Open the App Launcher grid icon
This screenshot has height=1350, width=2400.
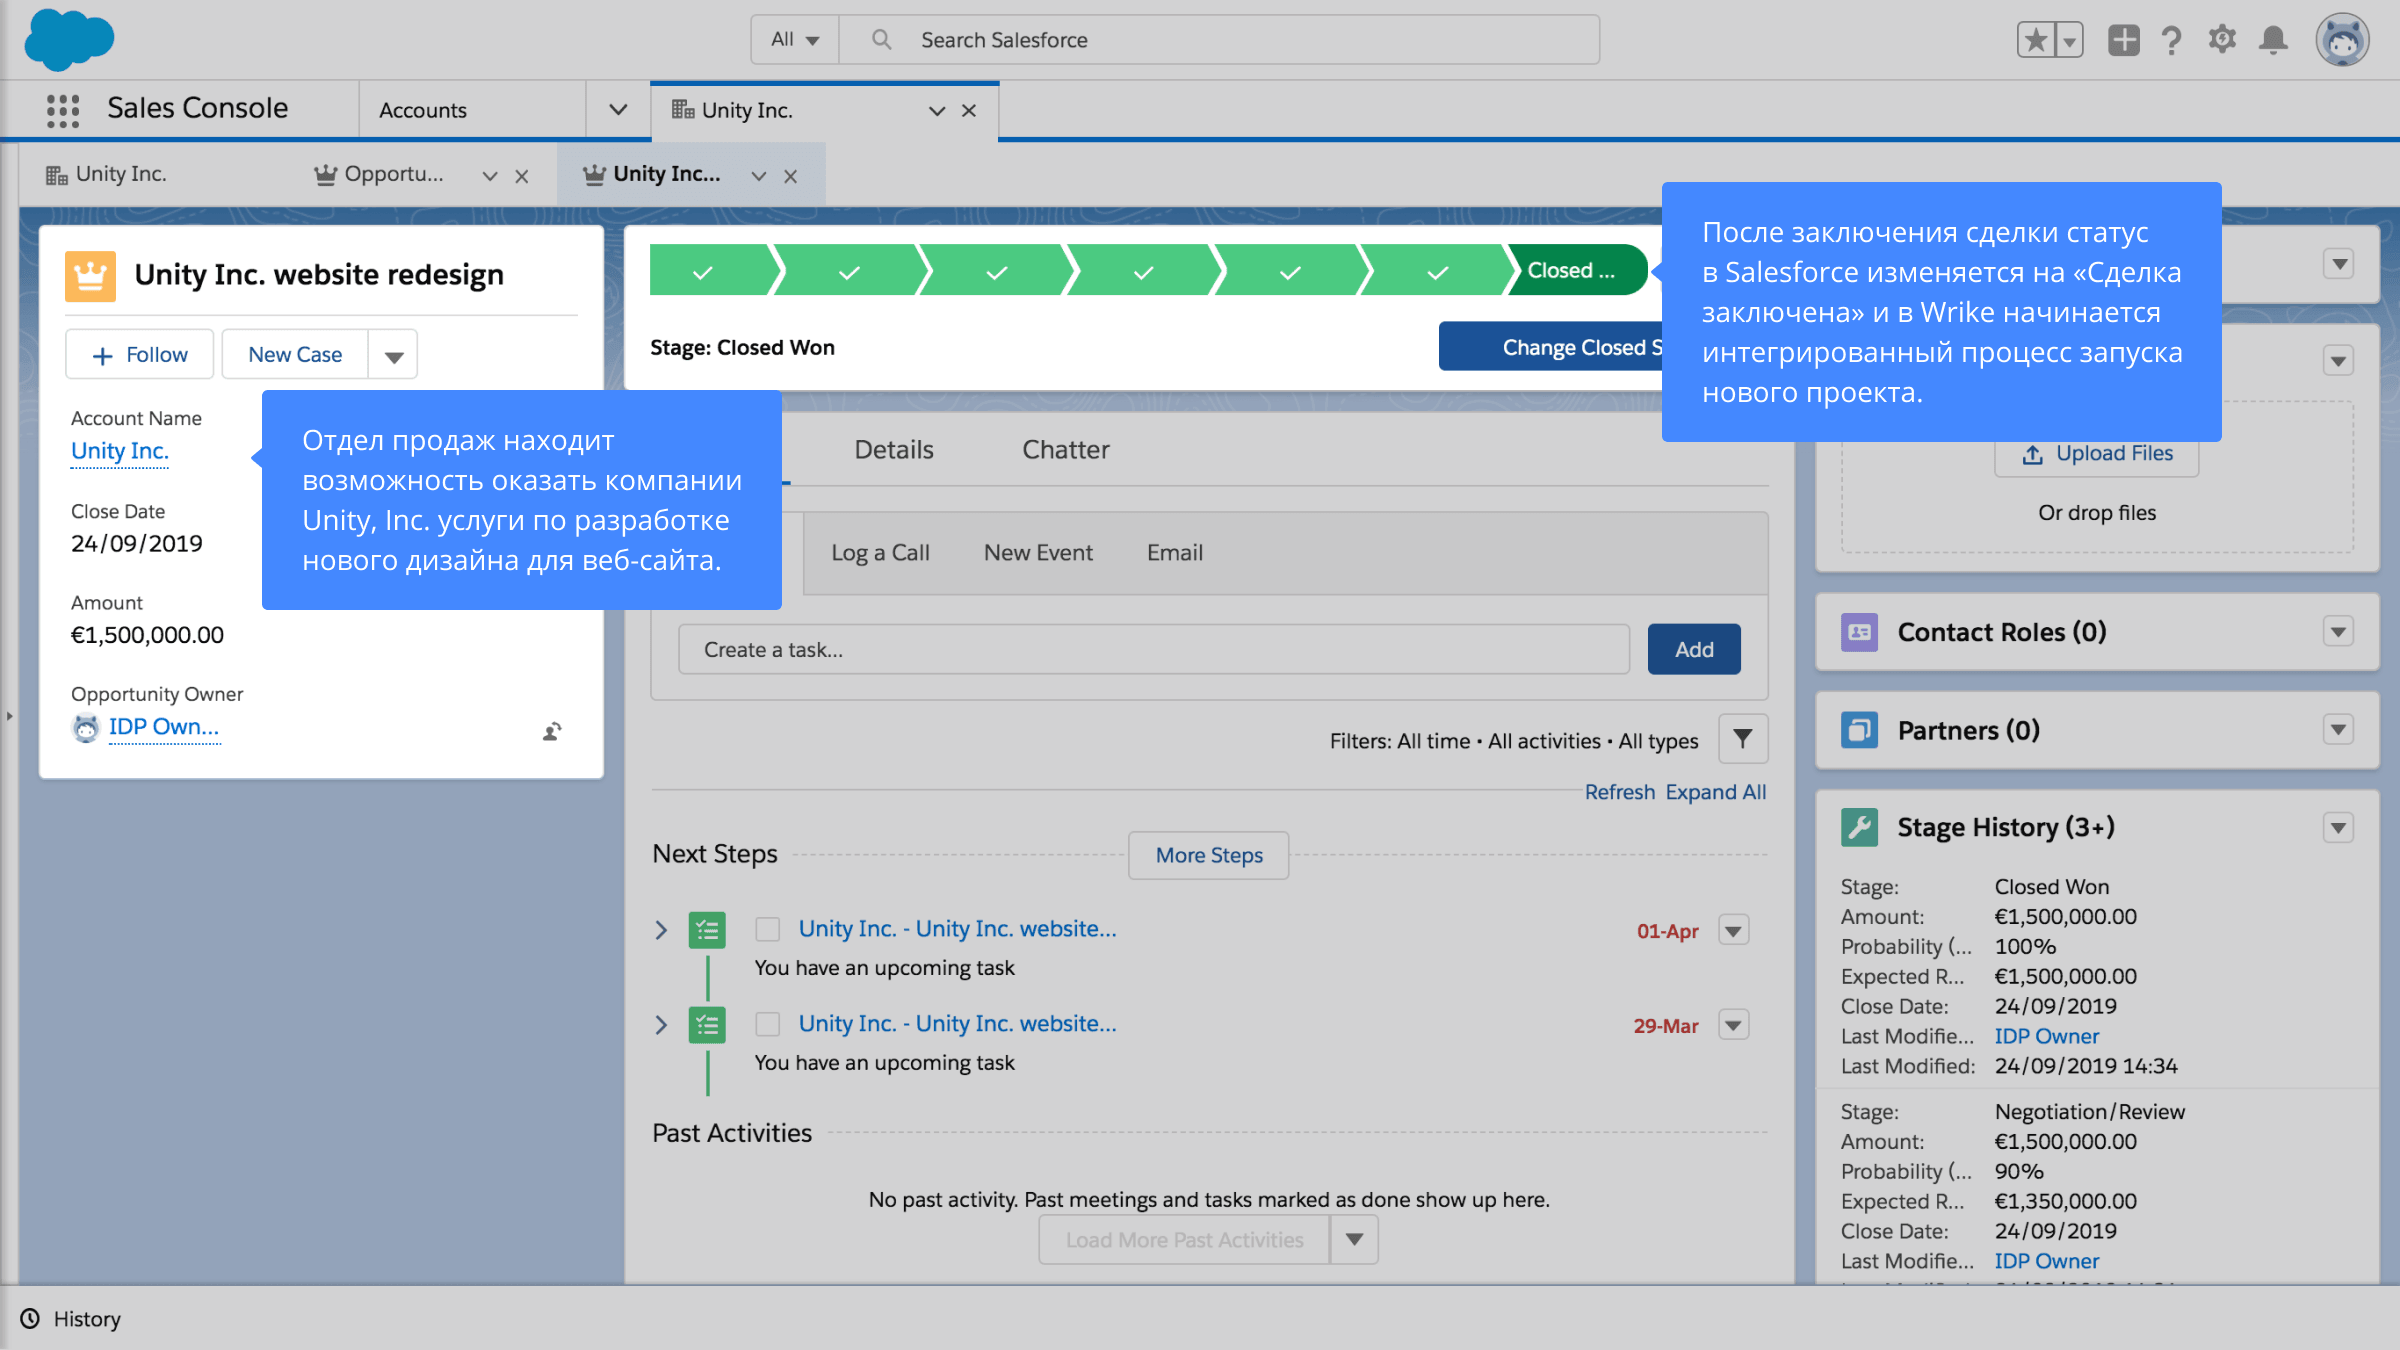pos(63,110)
